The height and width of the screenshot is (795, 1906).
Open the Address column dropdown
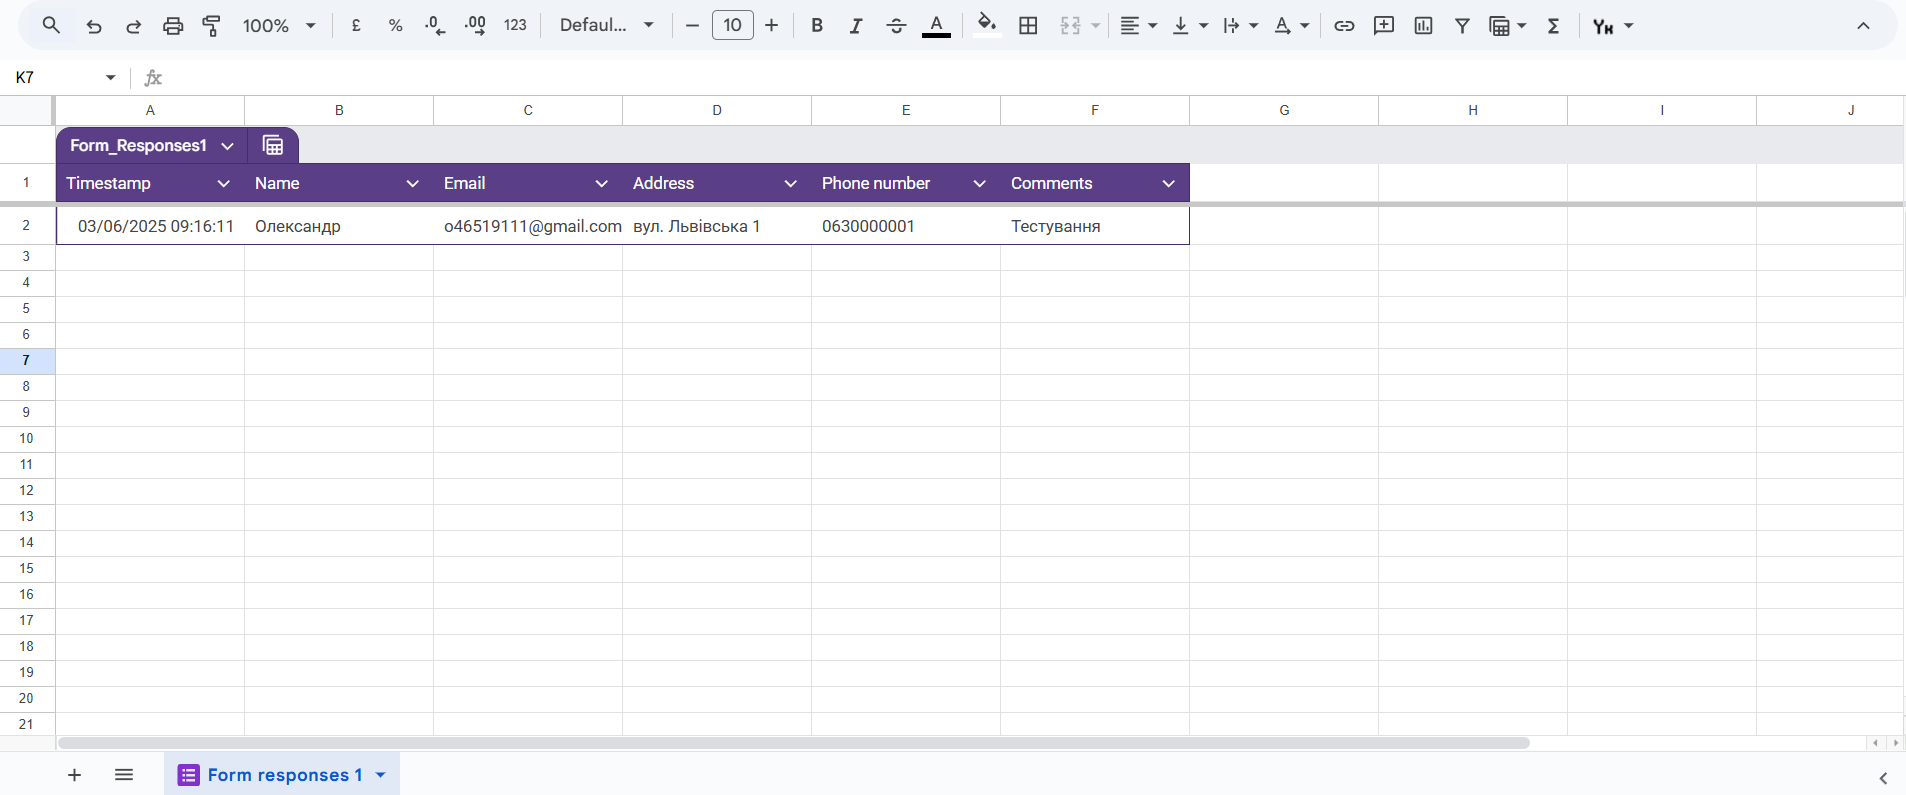(790, 183)
